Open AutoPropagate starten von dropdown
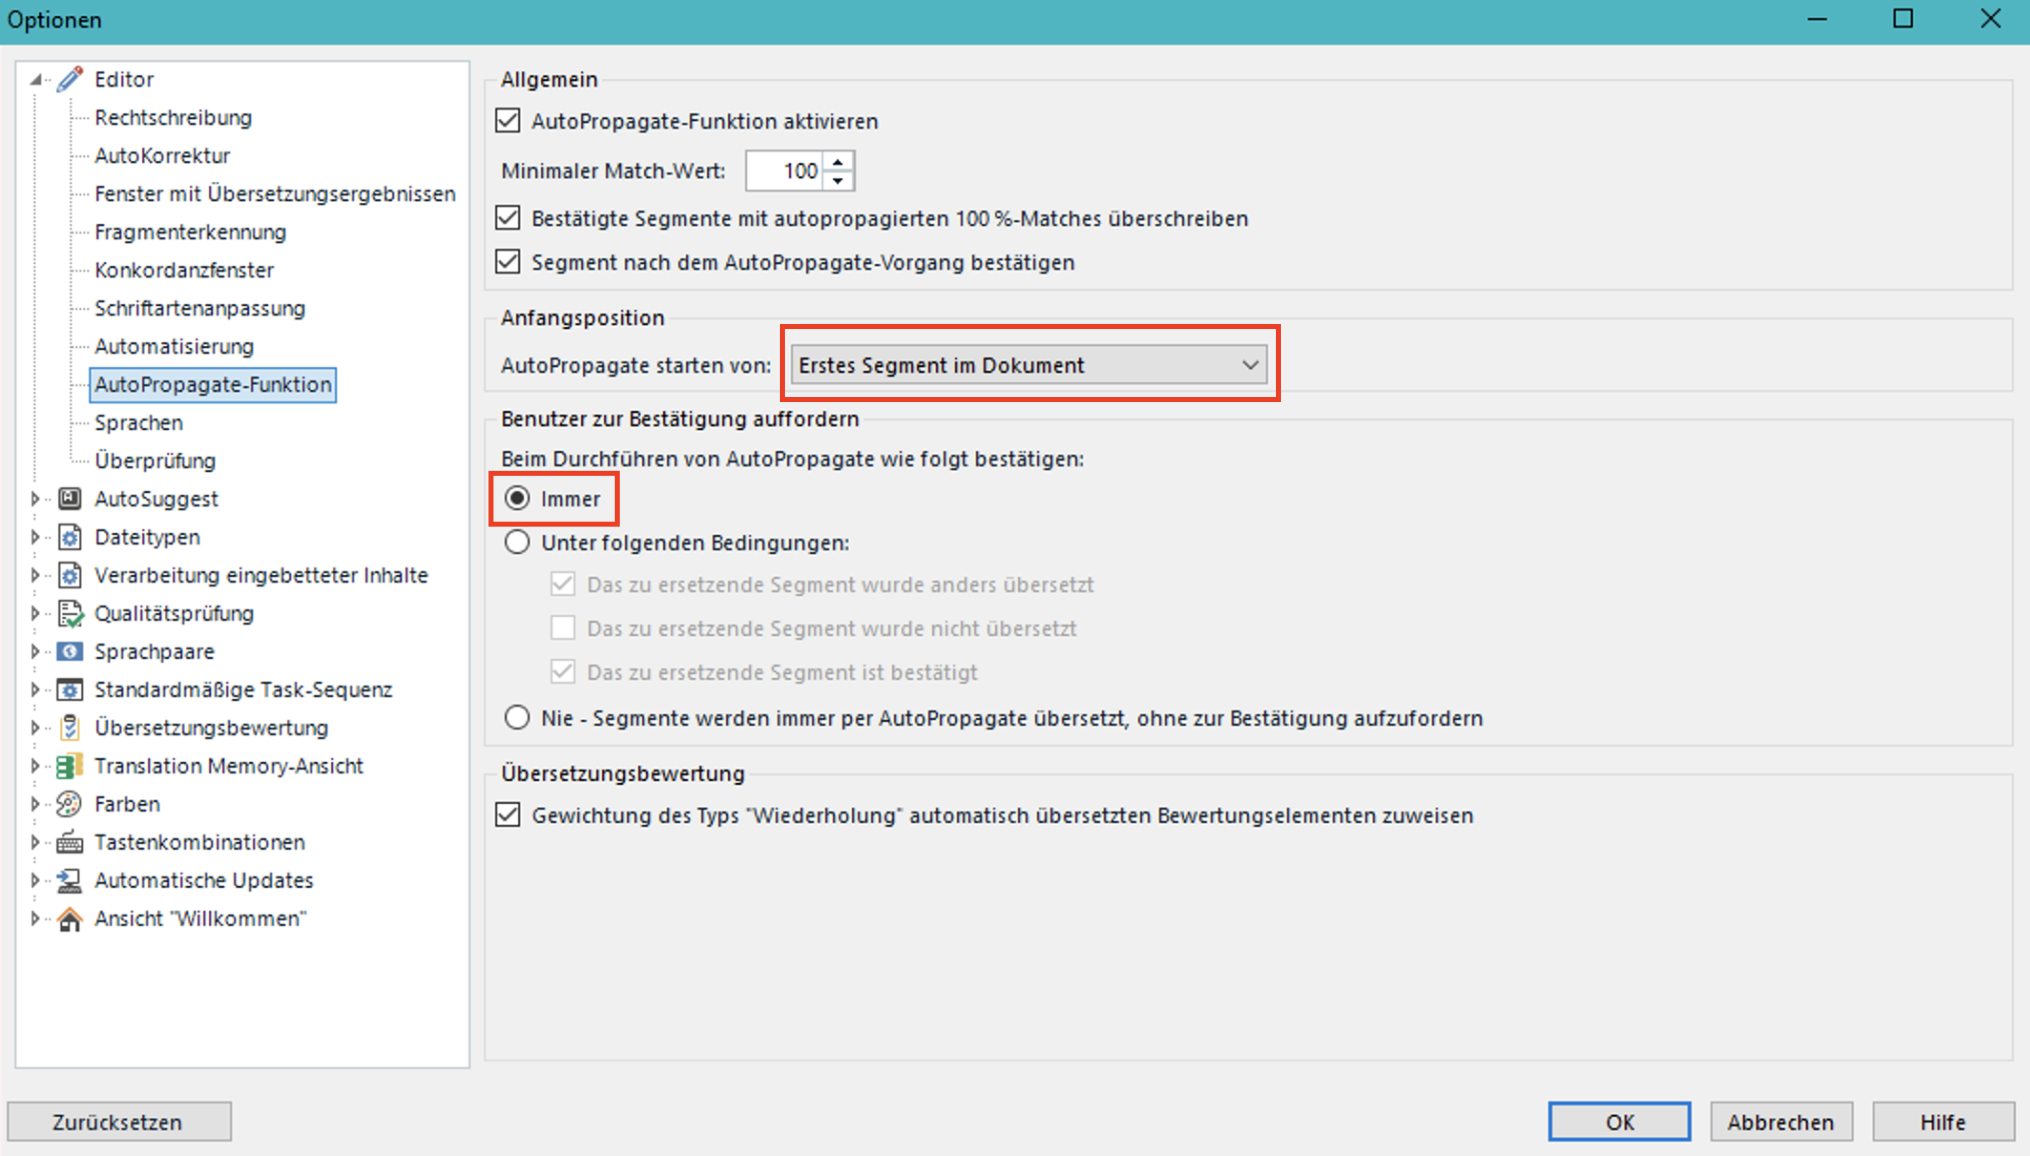 click(1028, 365)
